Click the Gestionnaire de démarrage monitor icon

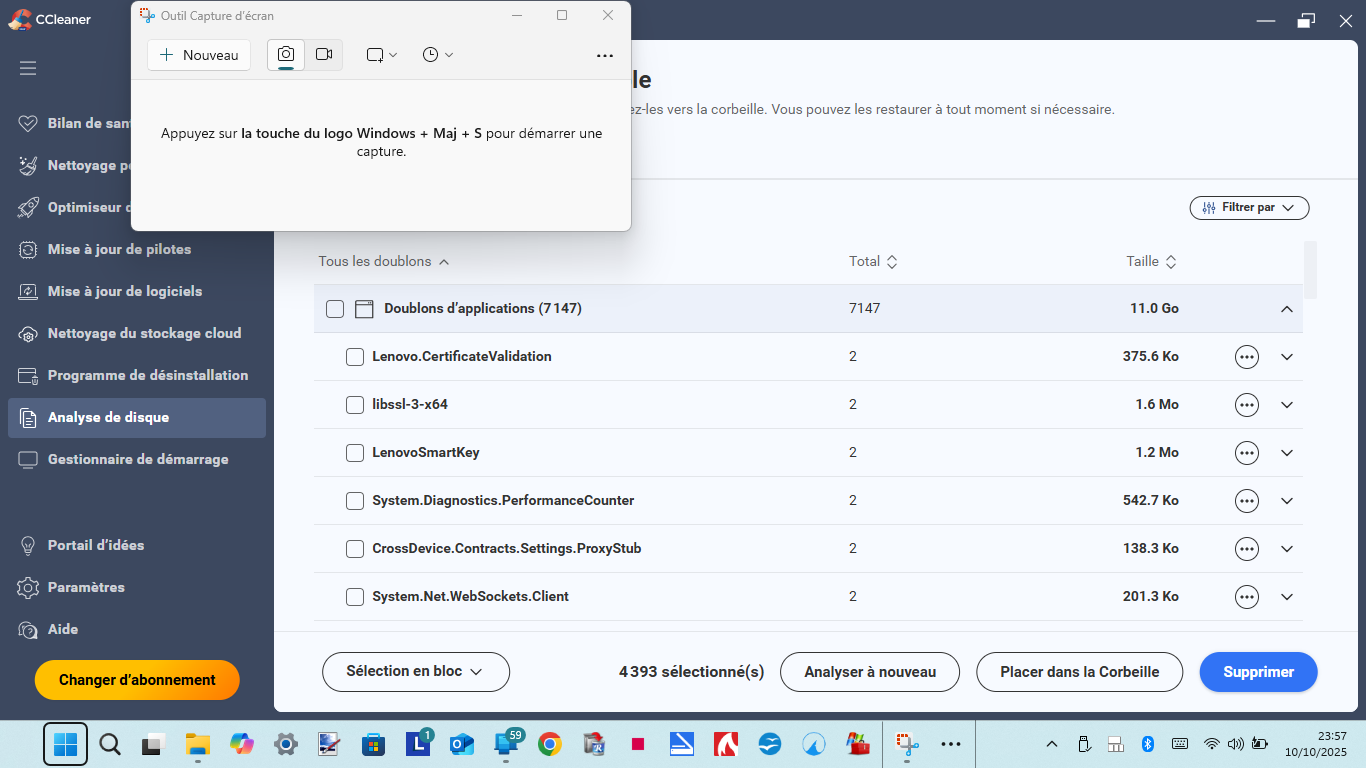28,460
